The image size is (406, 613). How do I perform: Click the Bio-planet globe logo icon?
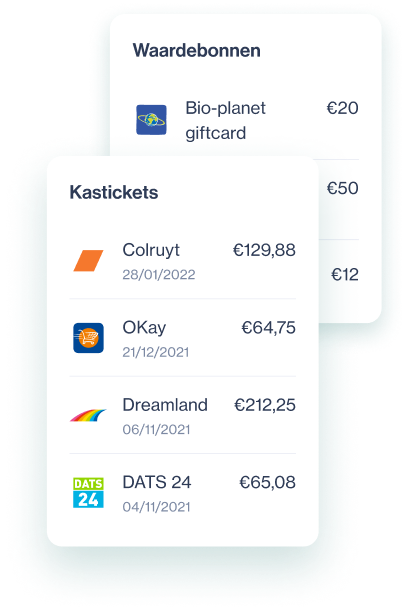point(151,120)
